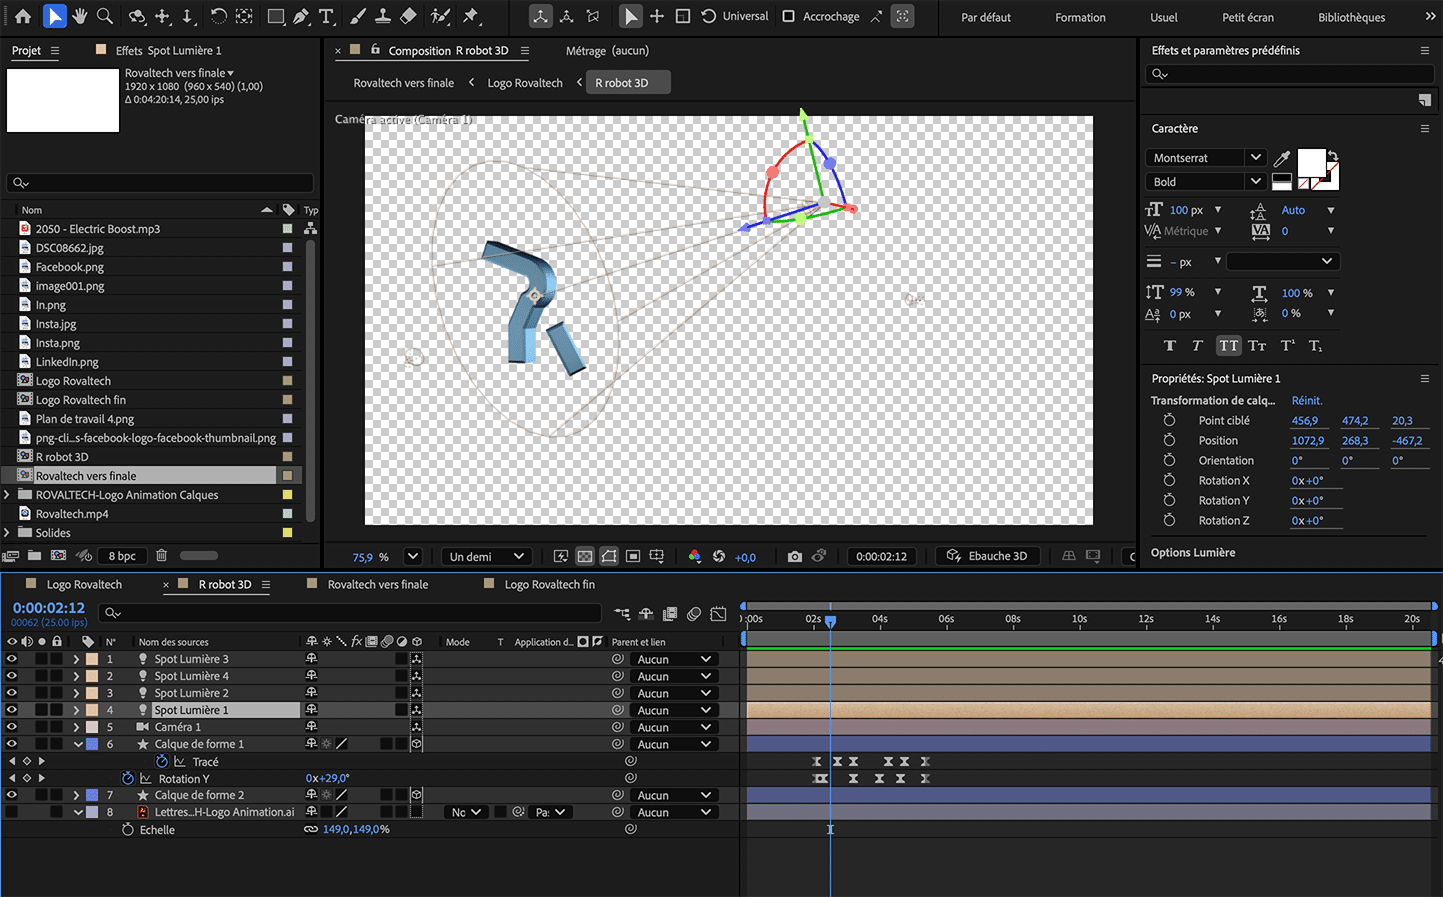The image size is (1443, 897).
Task: Expand the ROVALTECH-Logo Animation Calques folder
Action: click(x=7, y=495)
